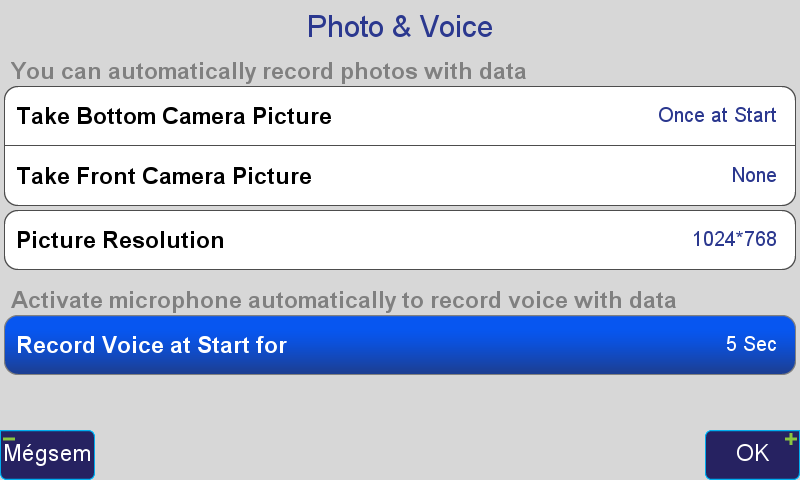This screenshot has width=800, height=480.
Task: Click the green plus icon on OK
Action: coord(790,438)
